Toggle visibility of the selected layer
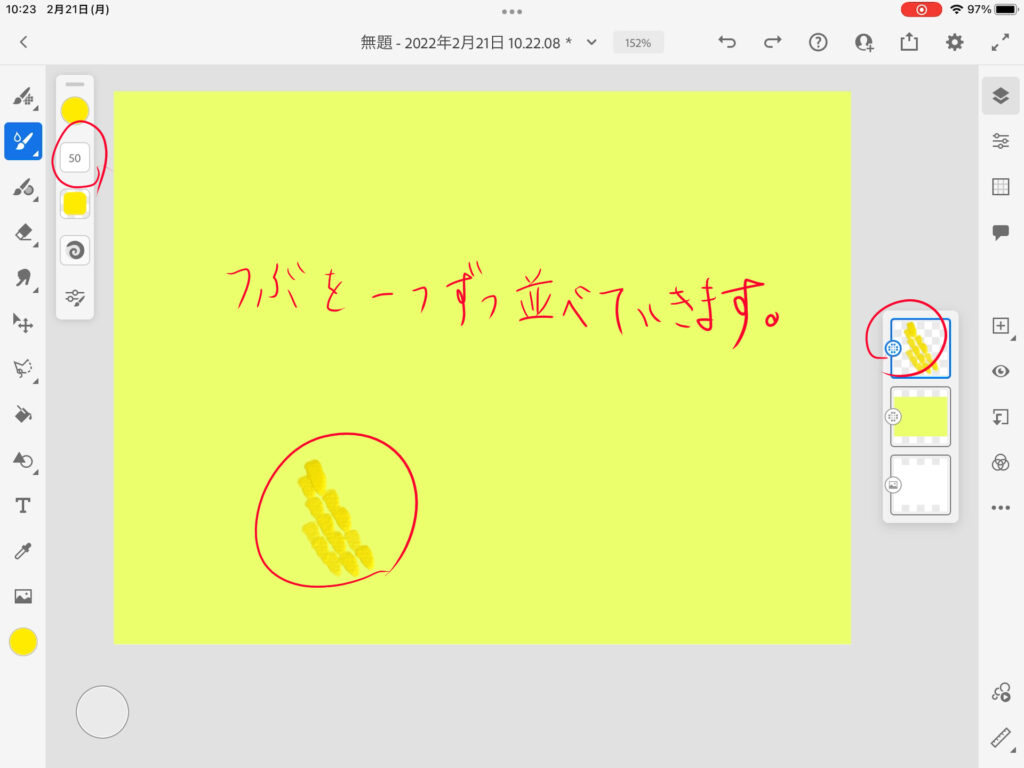 coord(1000,371)
